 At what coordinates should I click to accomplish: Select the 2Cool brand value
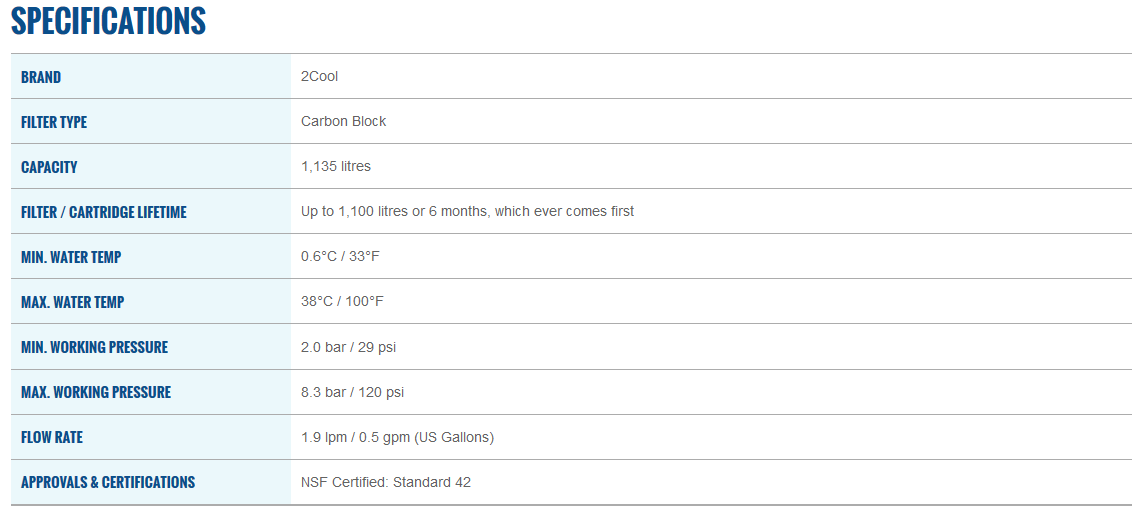pos(320,77)
